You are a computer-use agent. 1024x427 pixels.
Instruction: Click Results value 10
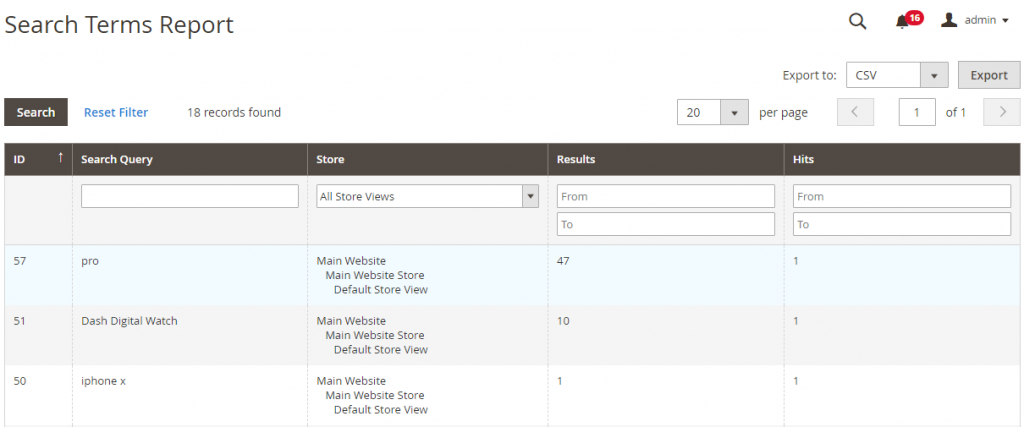pyautogui.click(x=563, y=321)
